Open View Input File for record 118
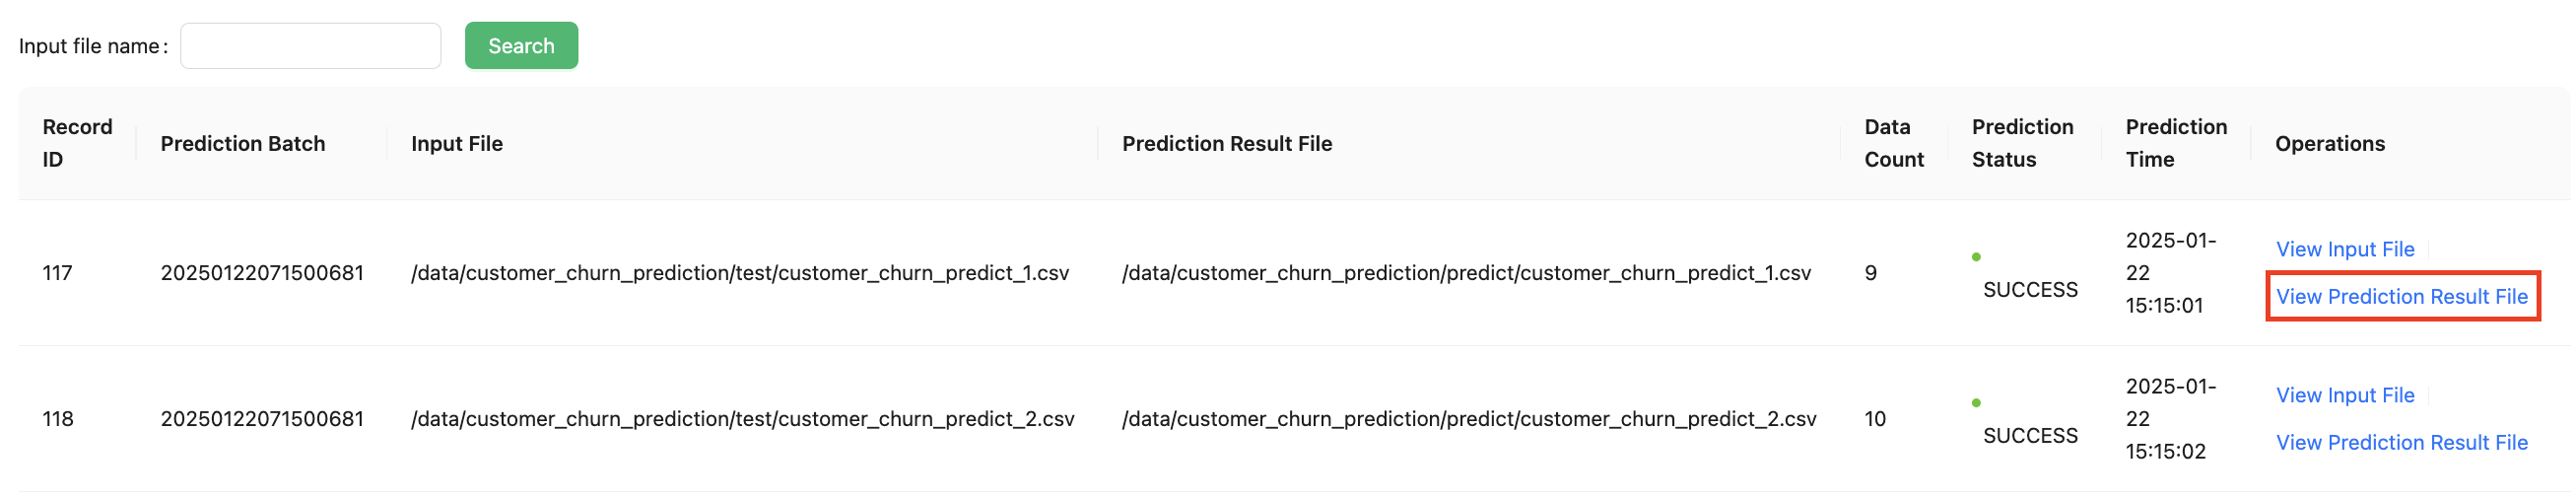 (x=2344, y=395)
